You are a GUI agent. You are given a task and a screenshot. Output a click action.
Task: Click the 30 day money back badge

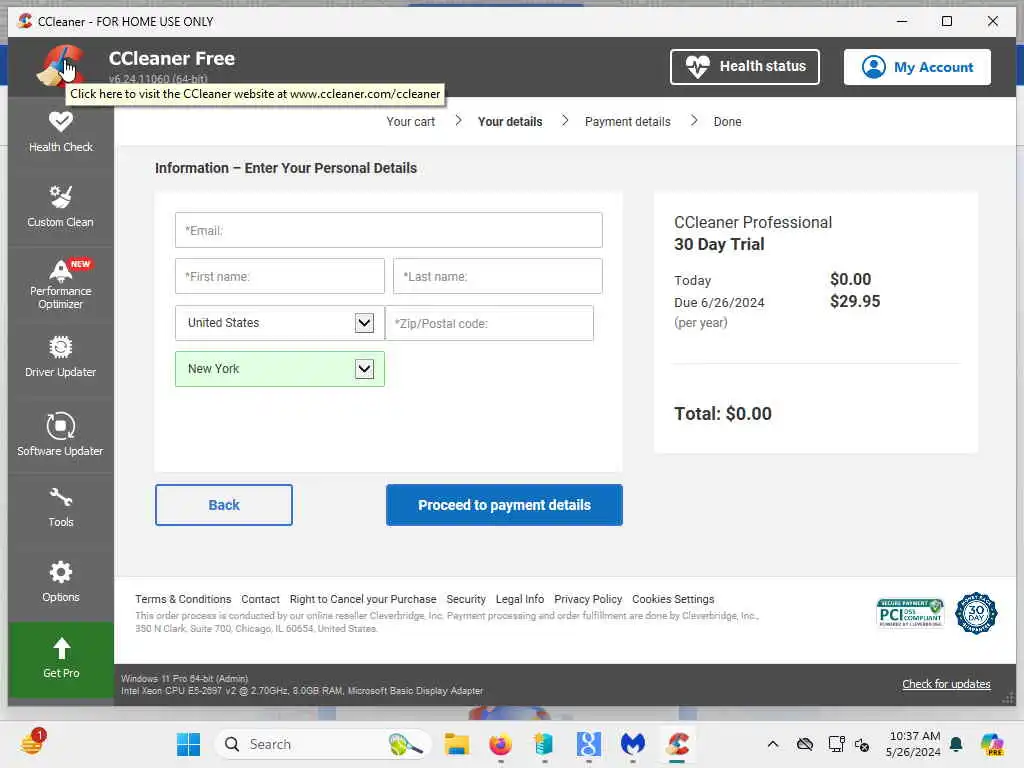click(x=976, y=613)
